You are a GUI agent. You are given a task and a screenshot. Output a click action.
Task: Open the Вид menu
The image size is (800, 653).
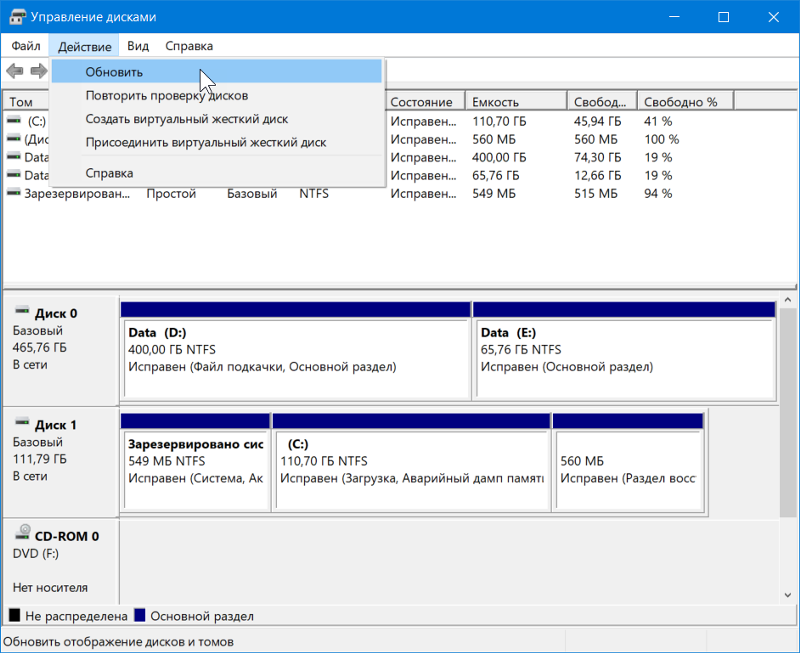tap(138, 46)
